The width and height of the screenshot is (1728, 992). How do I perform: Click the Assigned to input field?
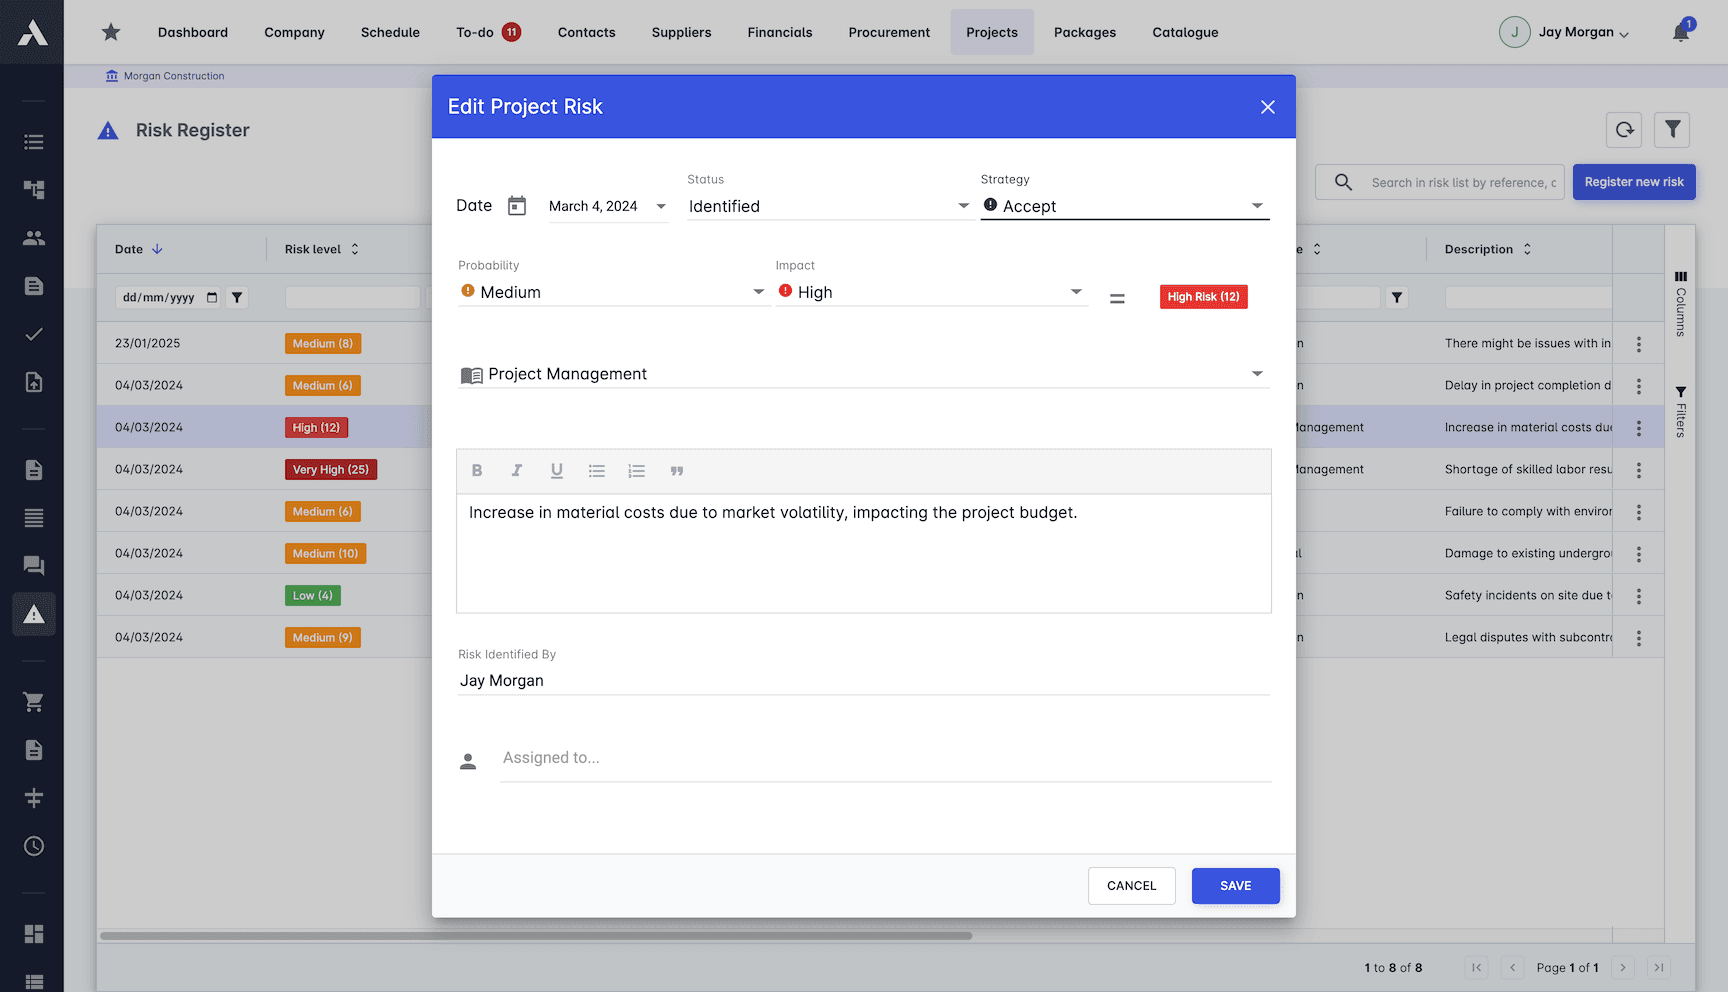(x=885, y=757)
